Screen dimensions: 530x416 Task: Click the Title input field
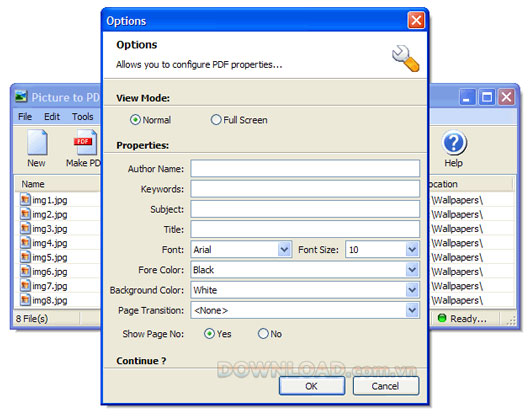(305, 229)
